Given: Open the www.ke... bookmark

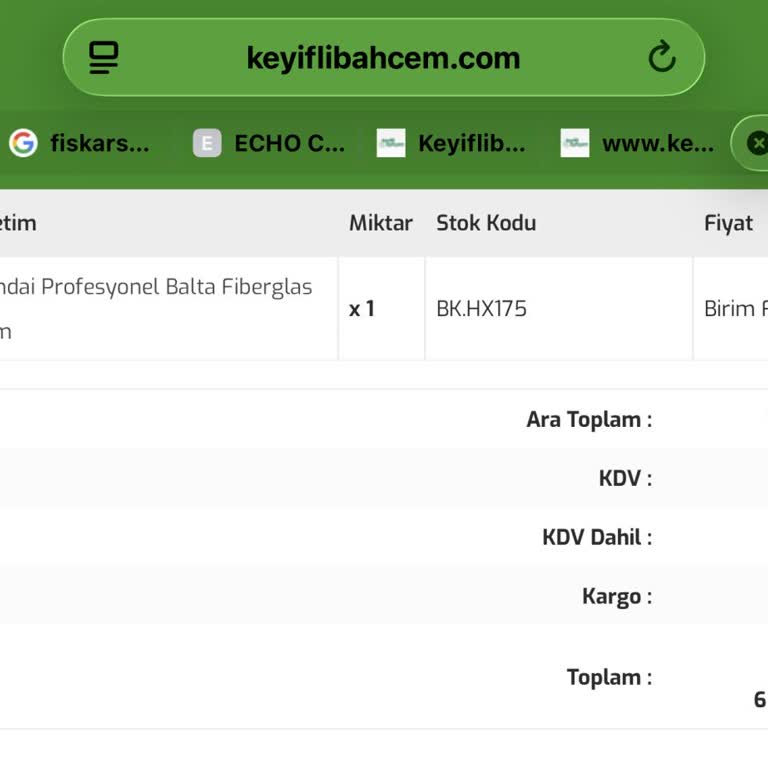Looking at the screenshot, I should (x=637, y=143).
